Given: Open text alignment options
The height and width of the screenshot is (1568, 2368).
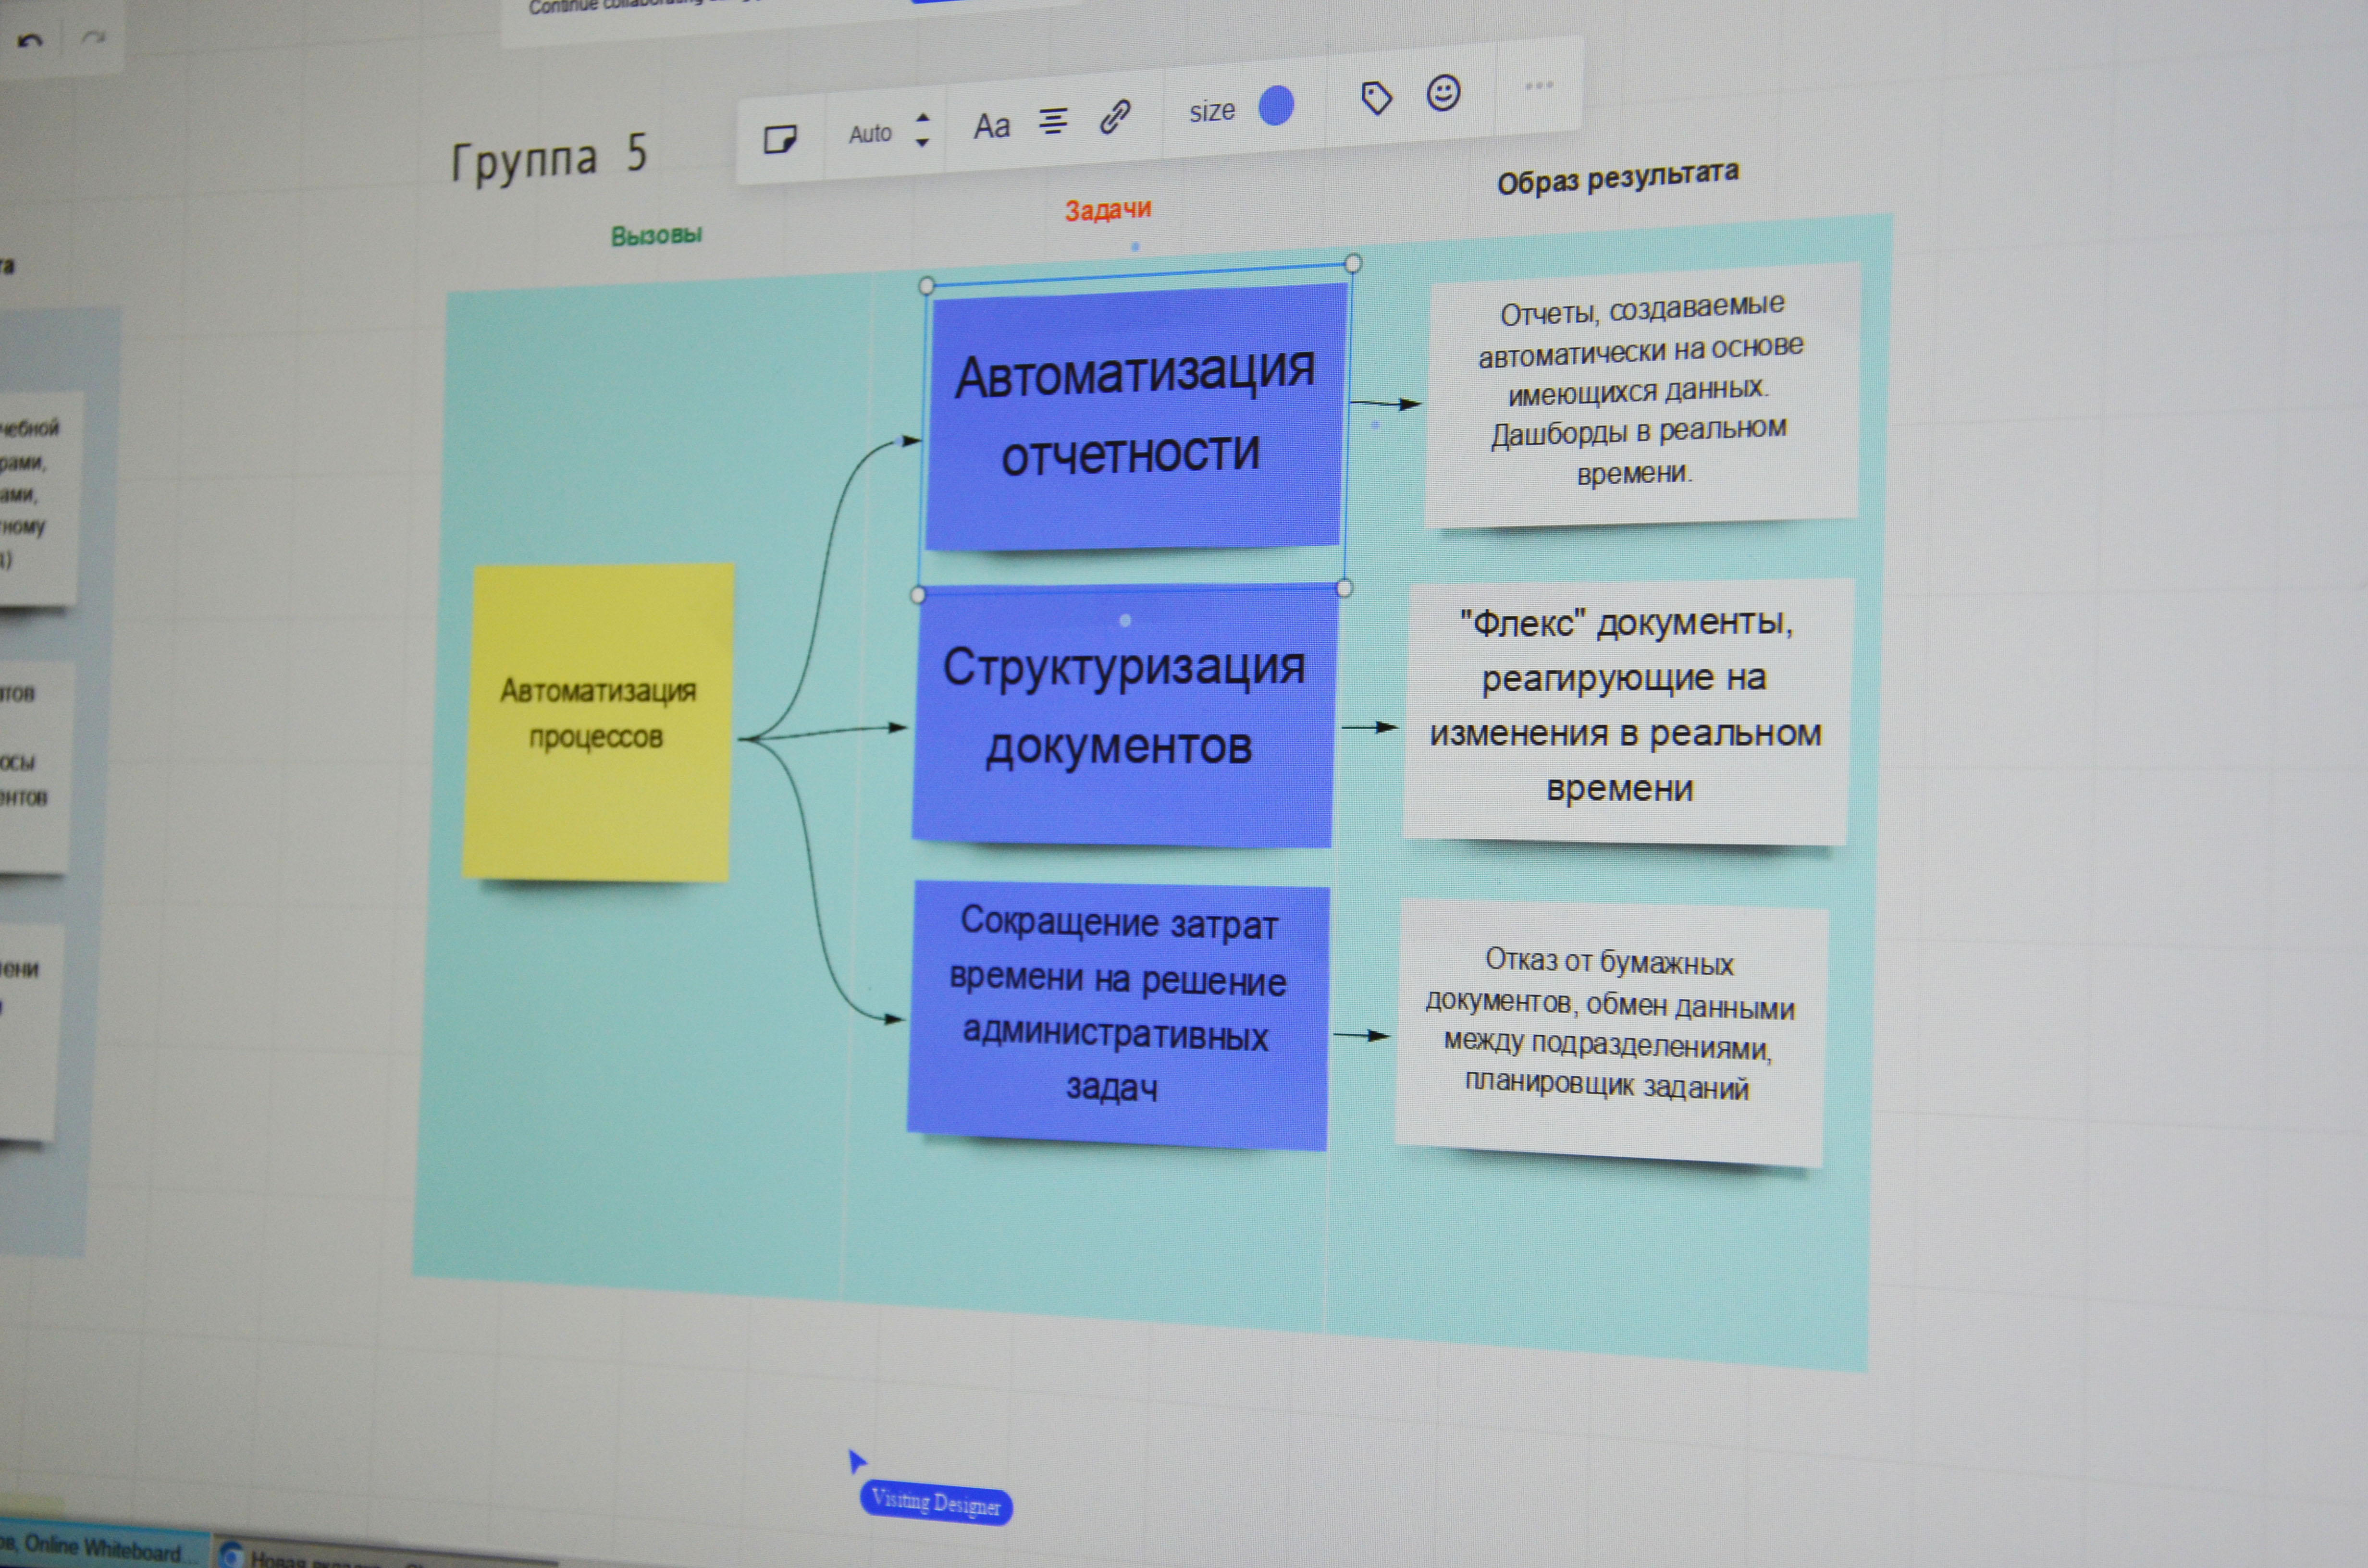Looking at the screenshot, I should point(1053,121).
